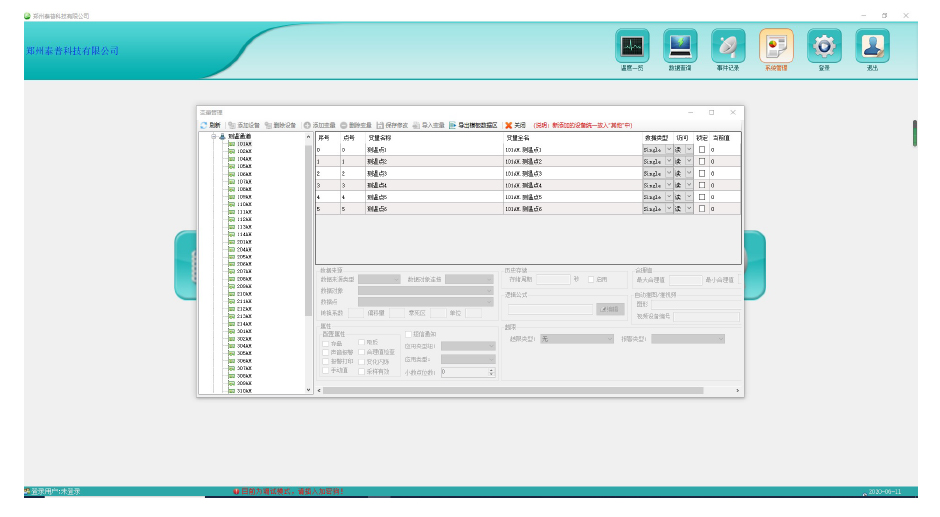Click the 变量名称 column header
This screenshot has width=940, height=517.
pyautogui.click(x=379, y=138)
